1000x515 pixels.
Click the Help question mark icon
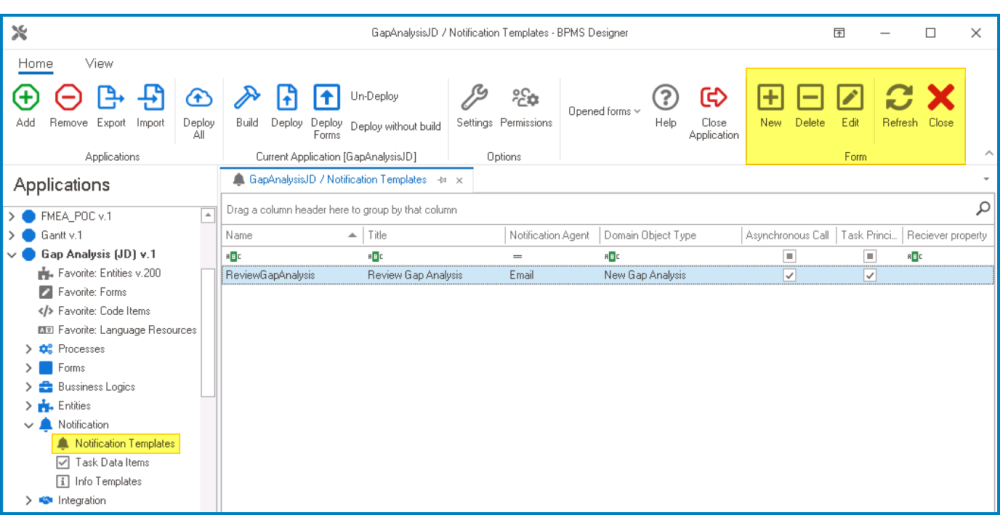click(665, 98)
